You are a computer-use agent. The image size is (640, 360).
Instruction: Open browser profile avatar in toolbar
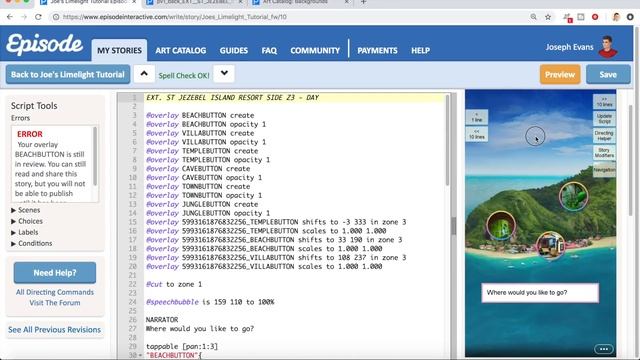pos(616,17)
